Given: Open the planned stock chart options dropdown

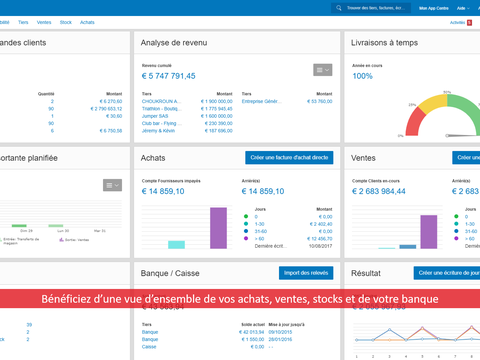Looking at the screenshot, I should [x=112, y=185].
